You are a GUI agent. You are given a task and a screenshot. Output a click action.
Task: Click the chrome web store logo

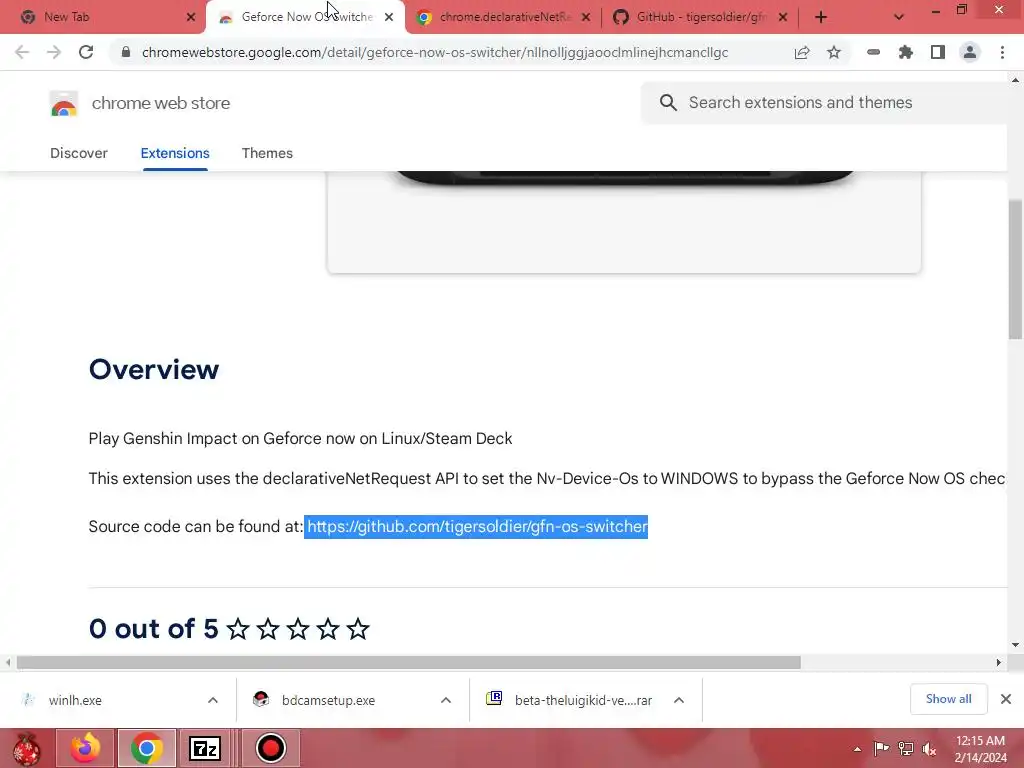pos(63,103)
